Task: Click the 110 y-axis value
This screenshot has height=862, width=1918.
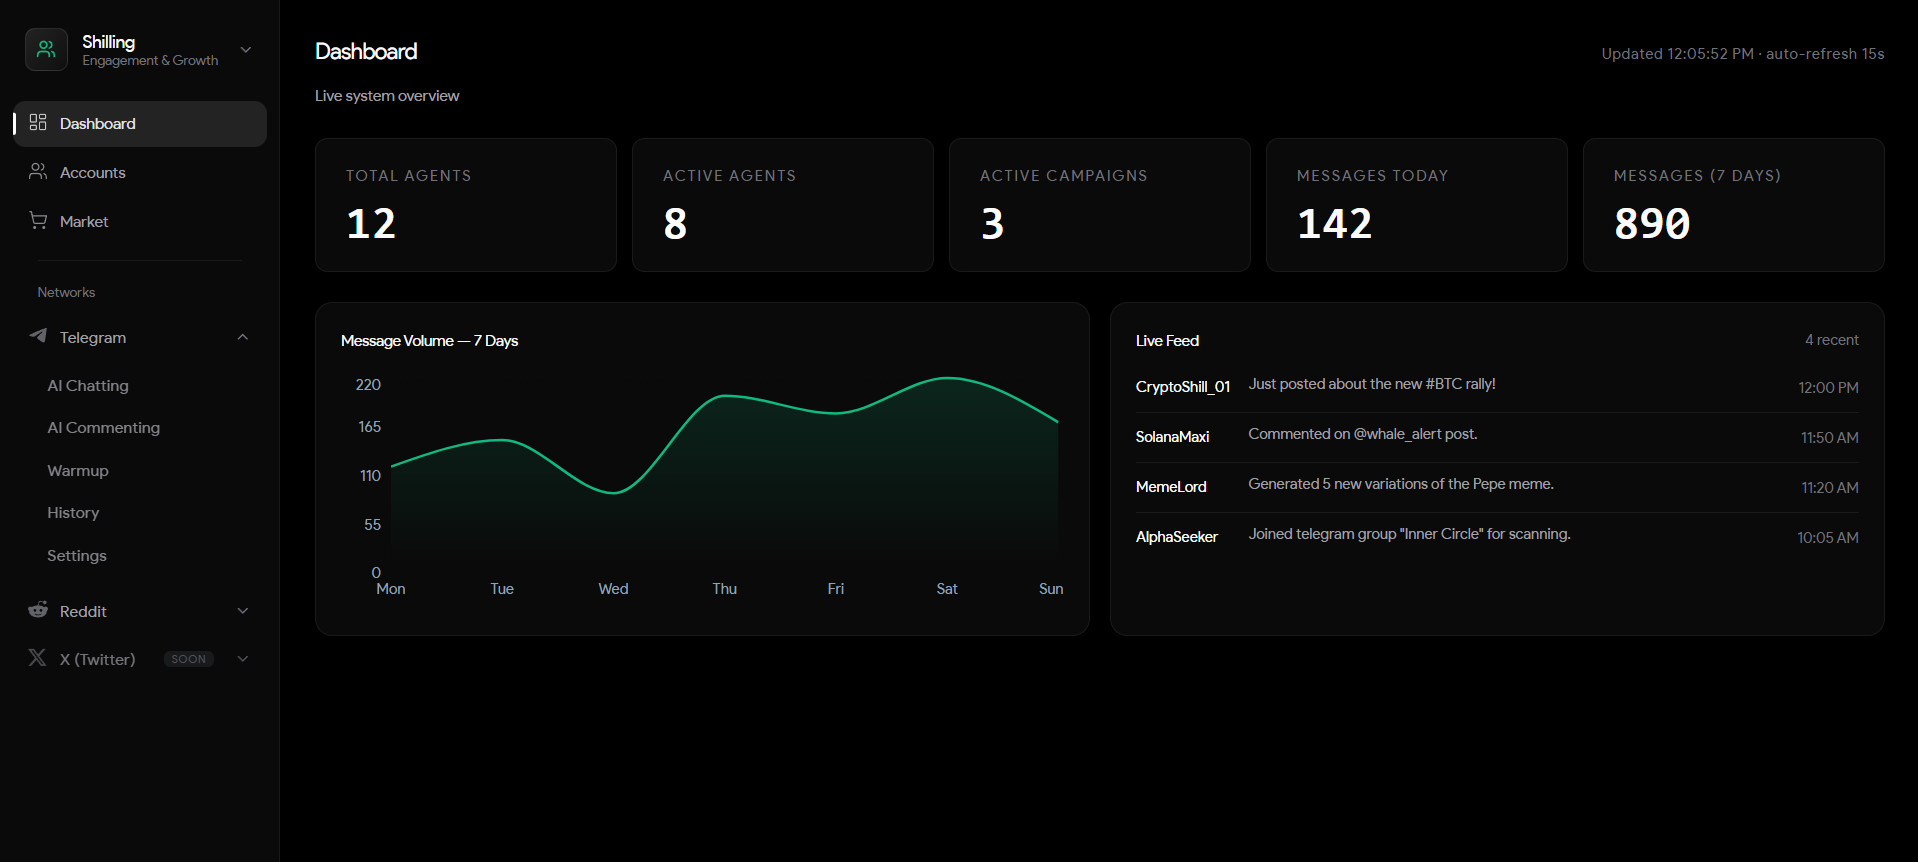Action: [370, 476]
